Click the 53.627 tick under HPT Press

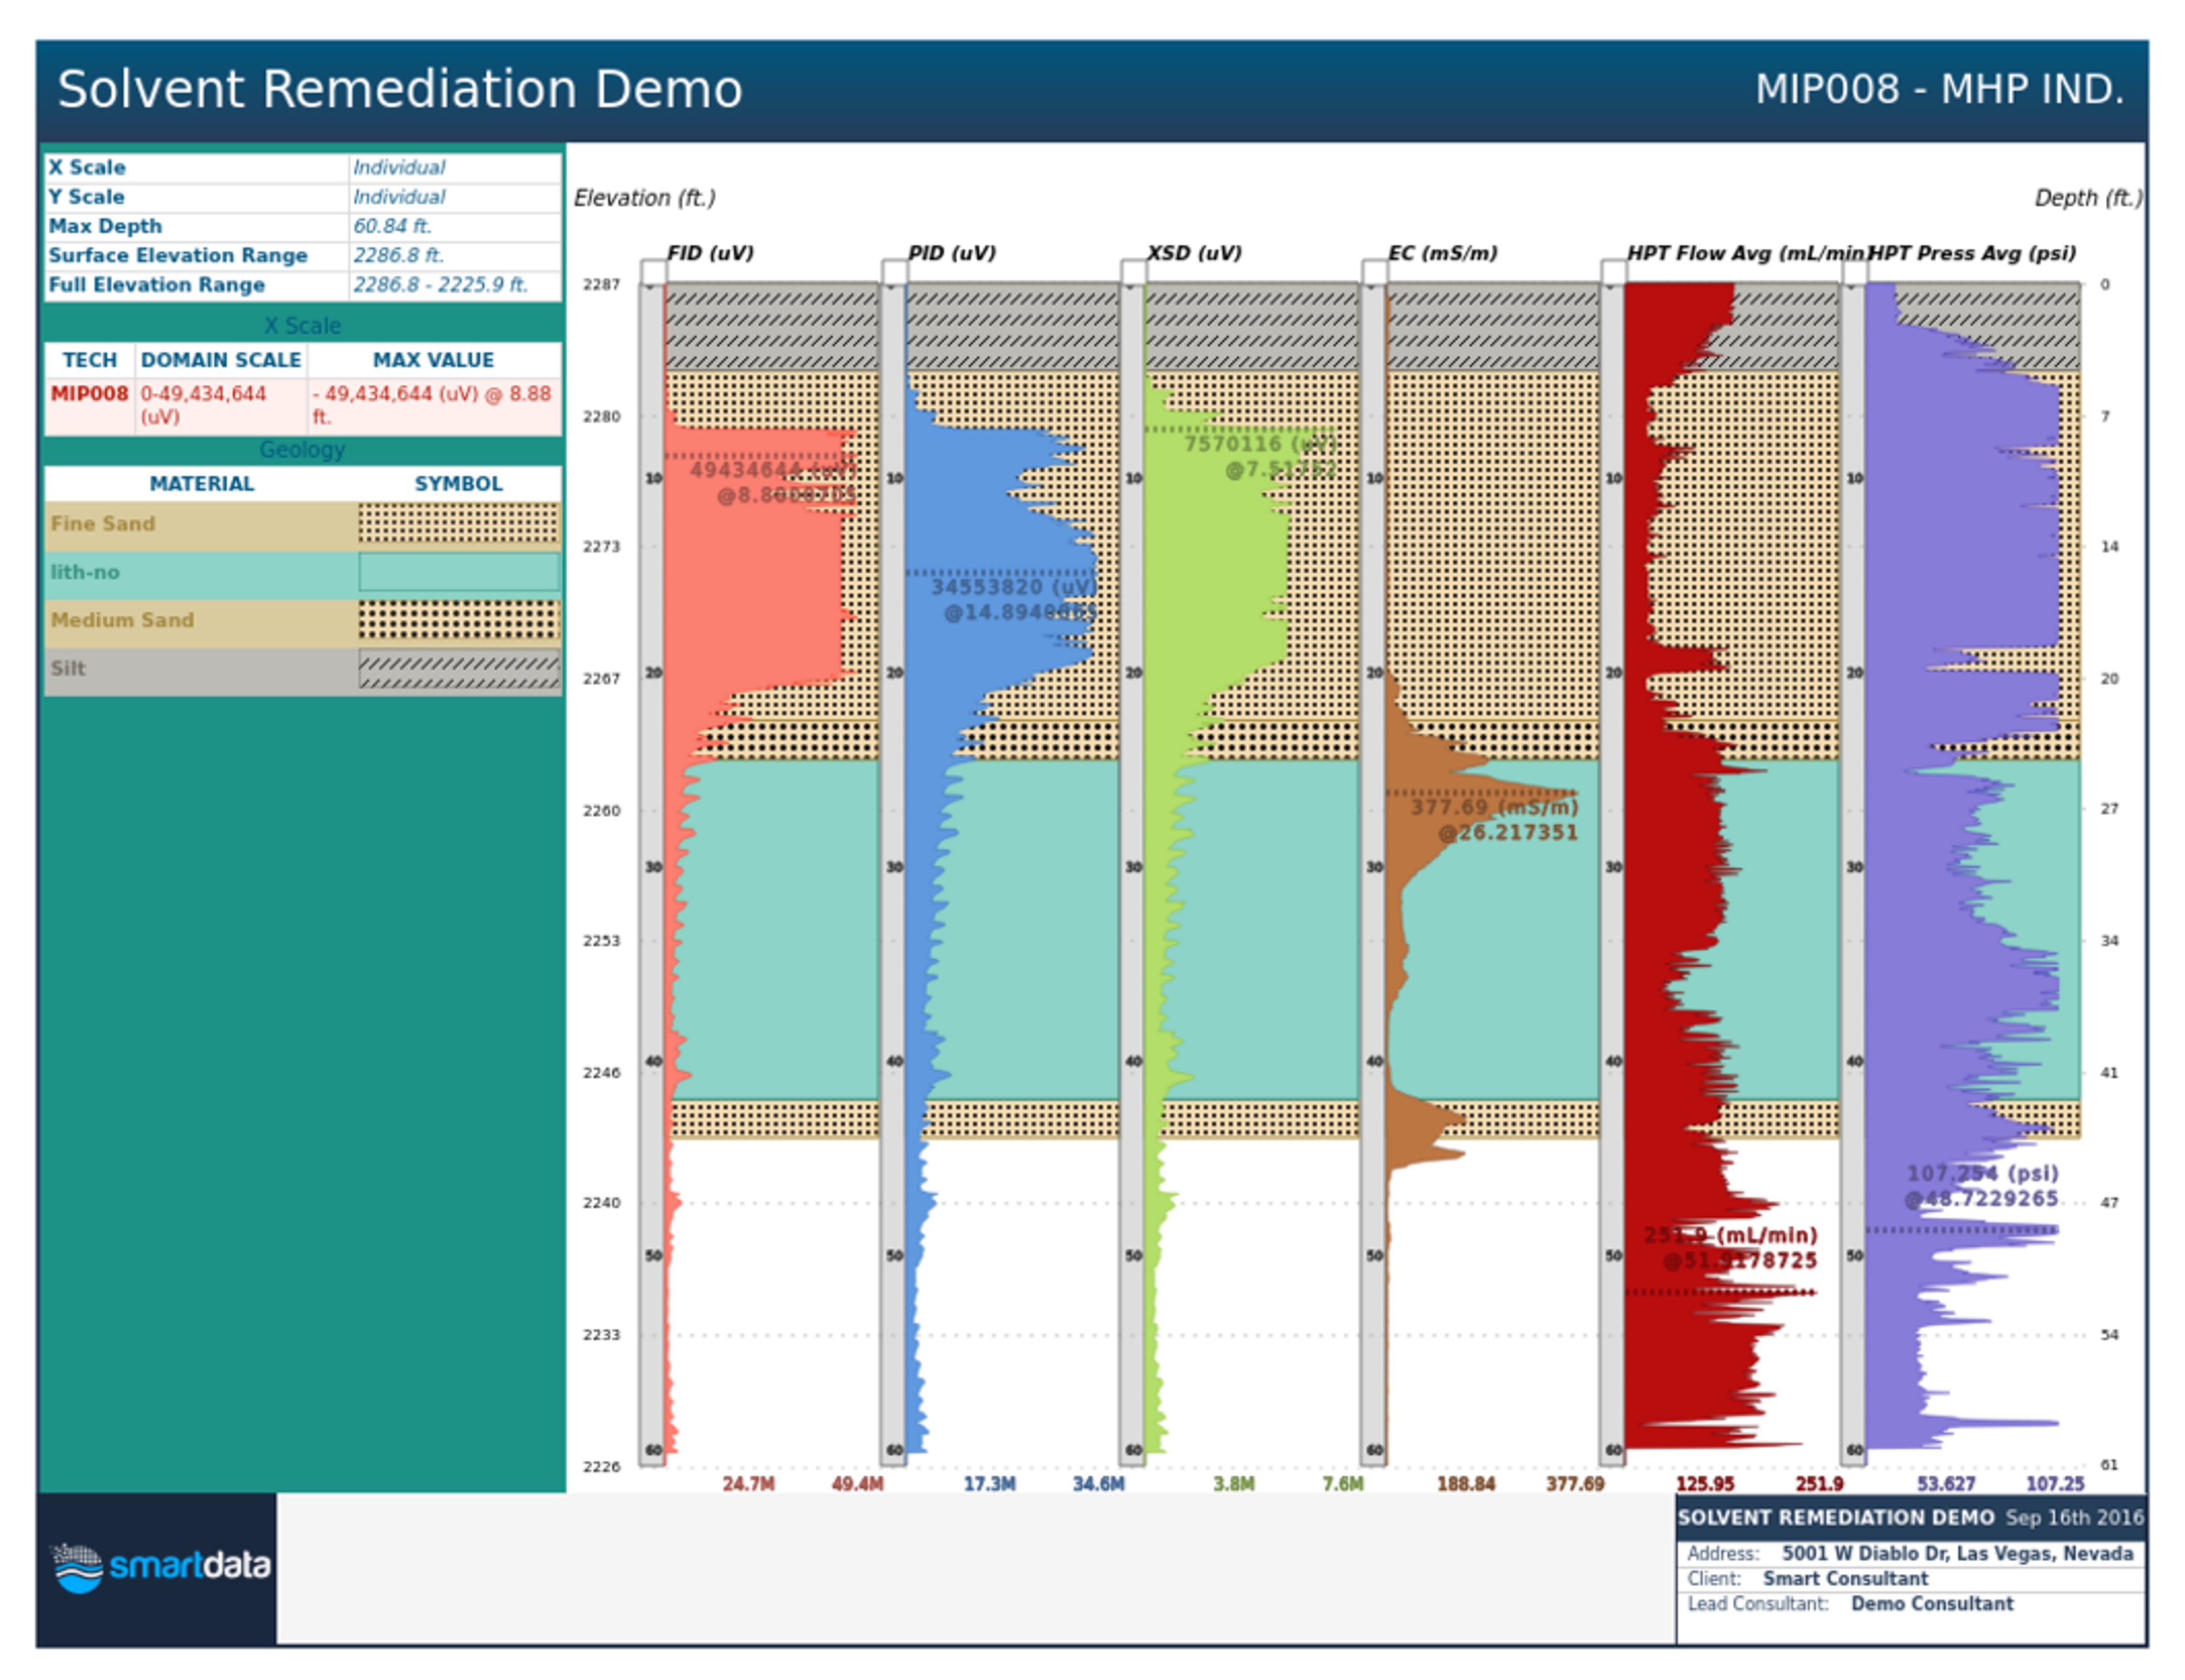coord(1946,1484)
